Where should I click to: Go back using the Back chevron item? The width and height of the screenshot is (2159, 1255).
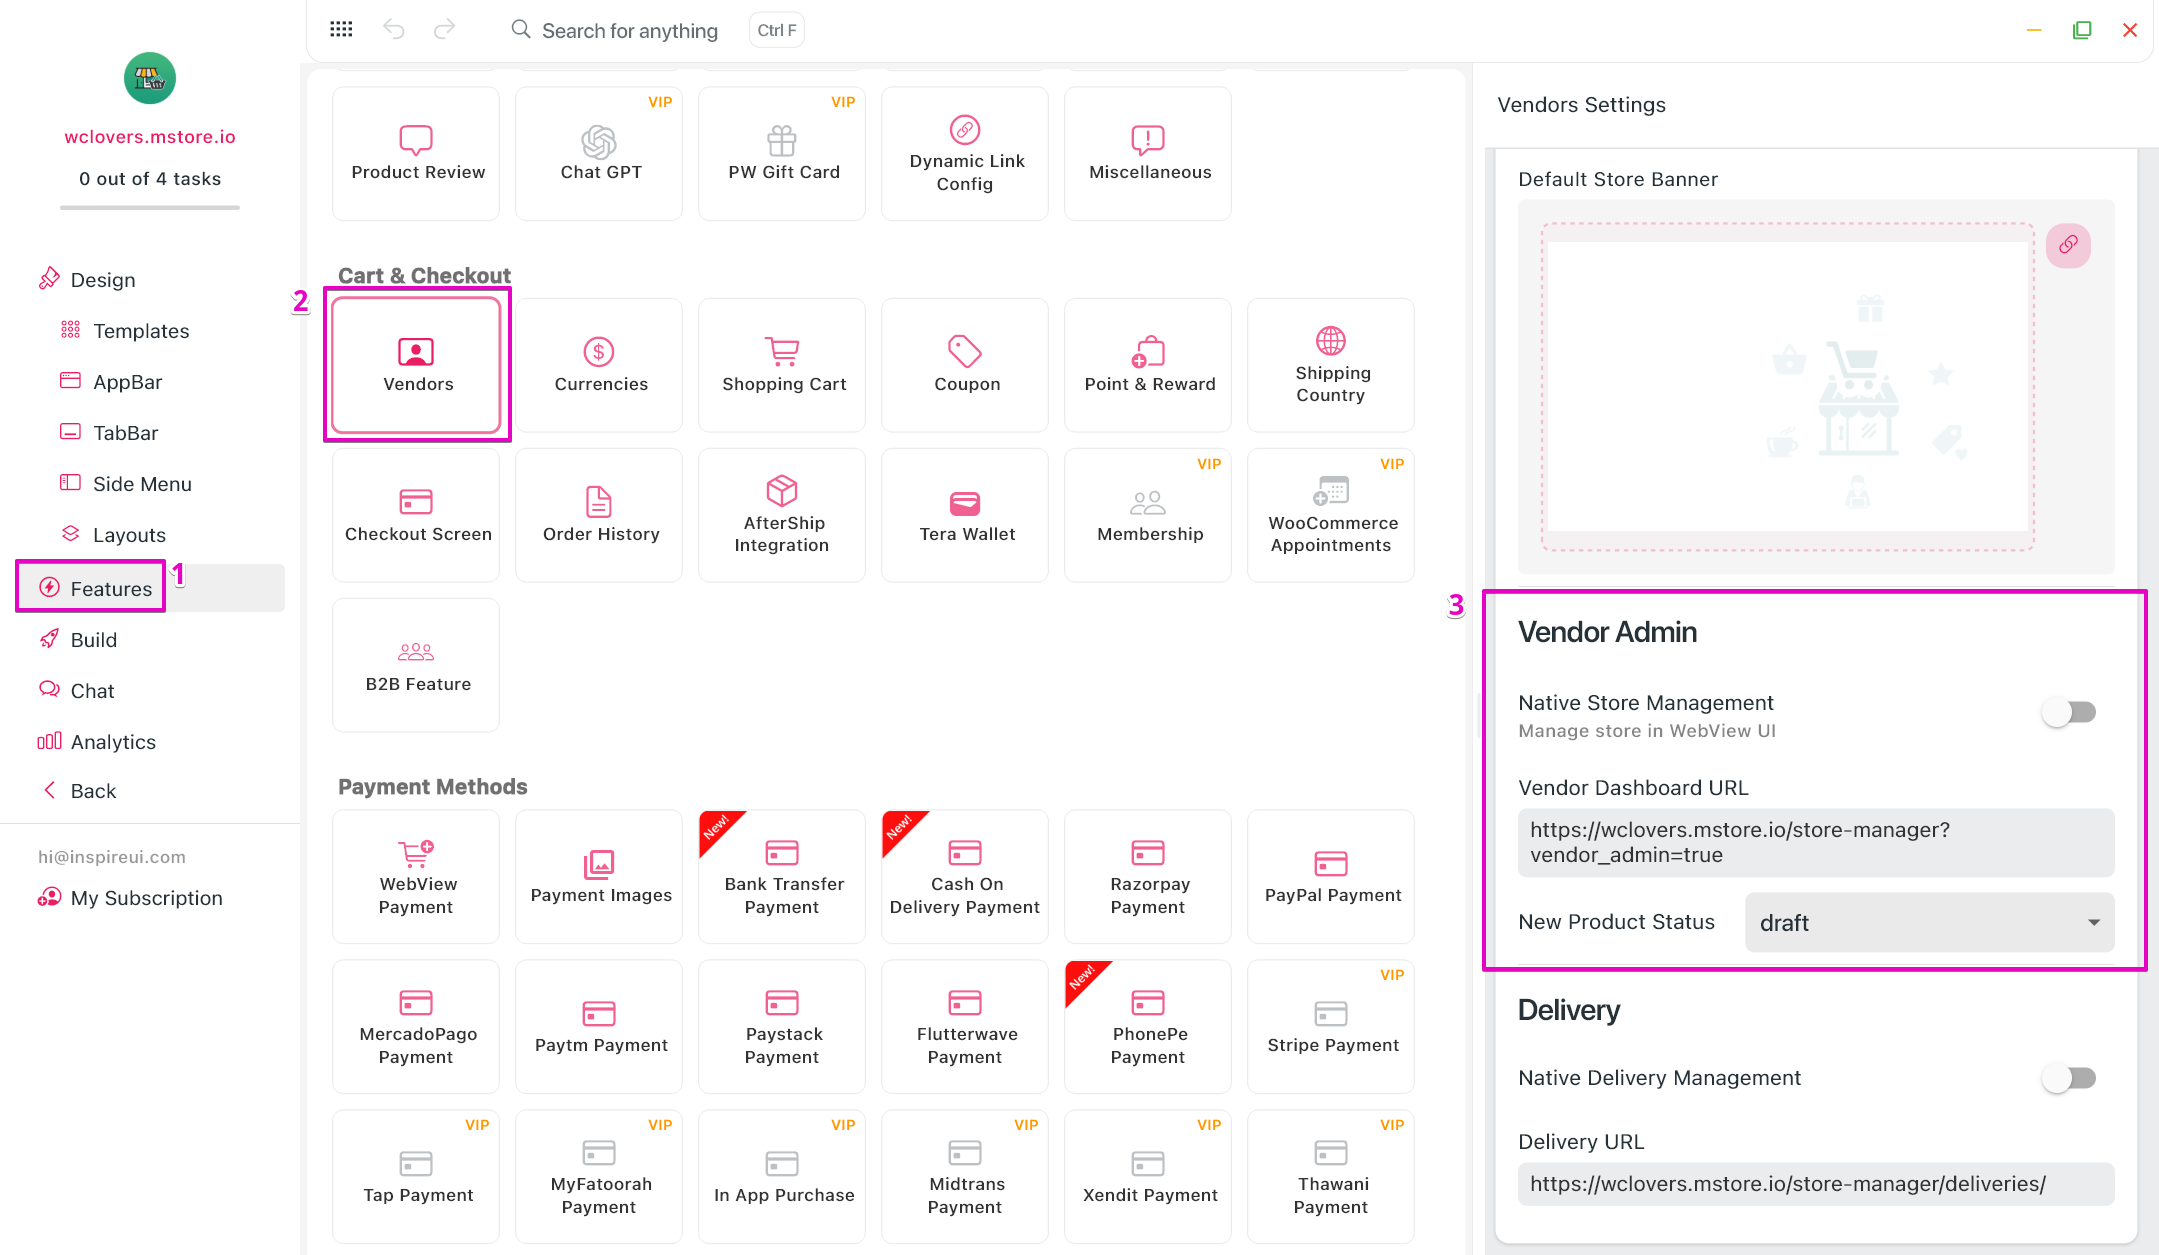click(92, 791)
